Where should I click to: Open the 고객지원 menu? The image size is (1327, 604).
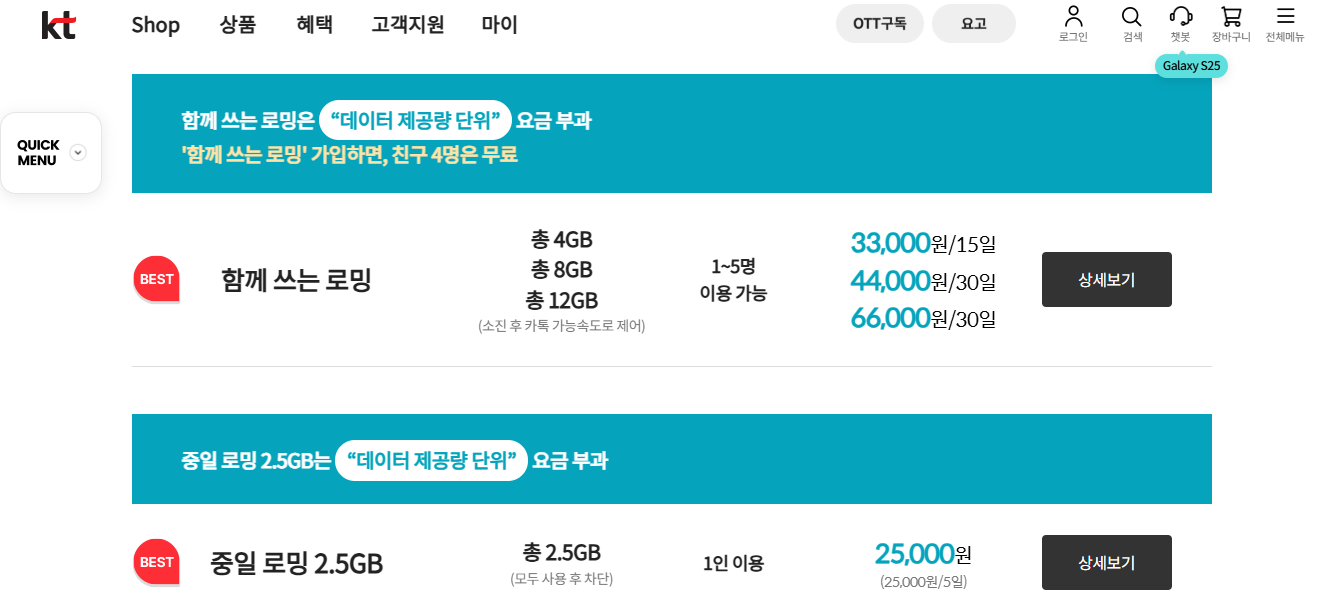[407, 25]
